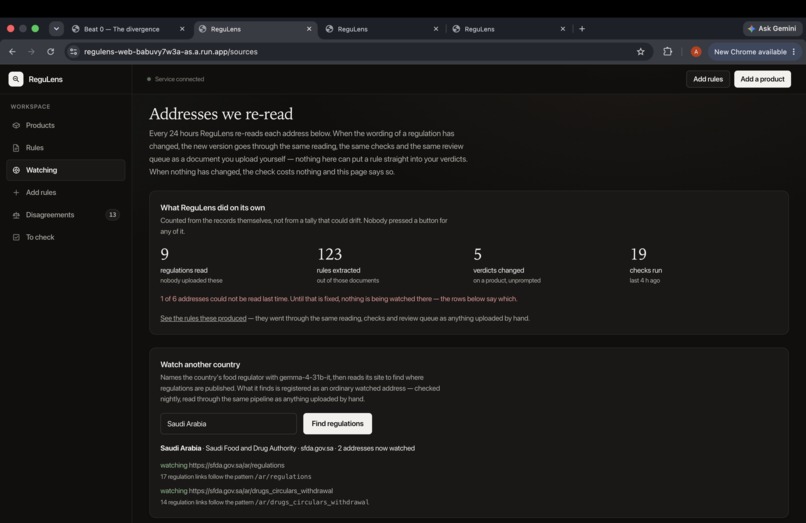Open the Chrome profile avatar
806x523 pixels.
click(x=695, y=51)
